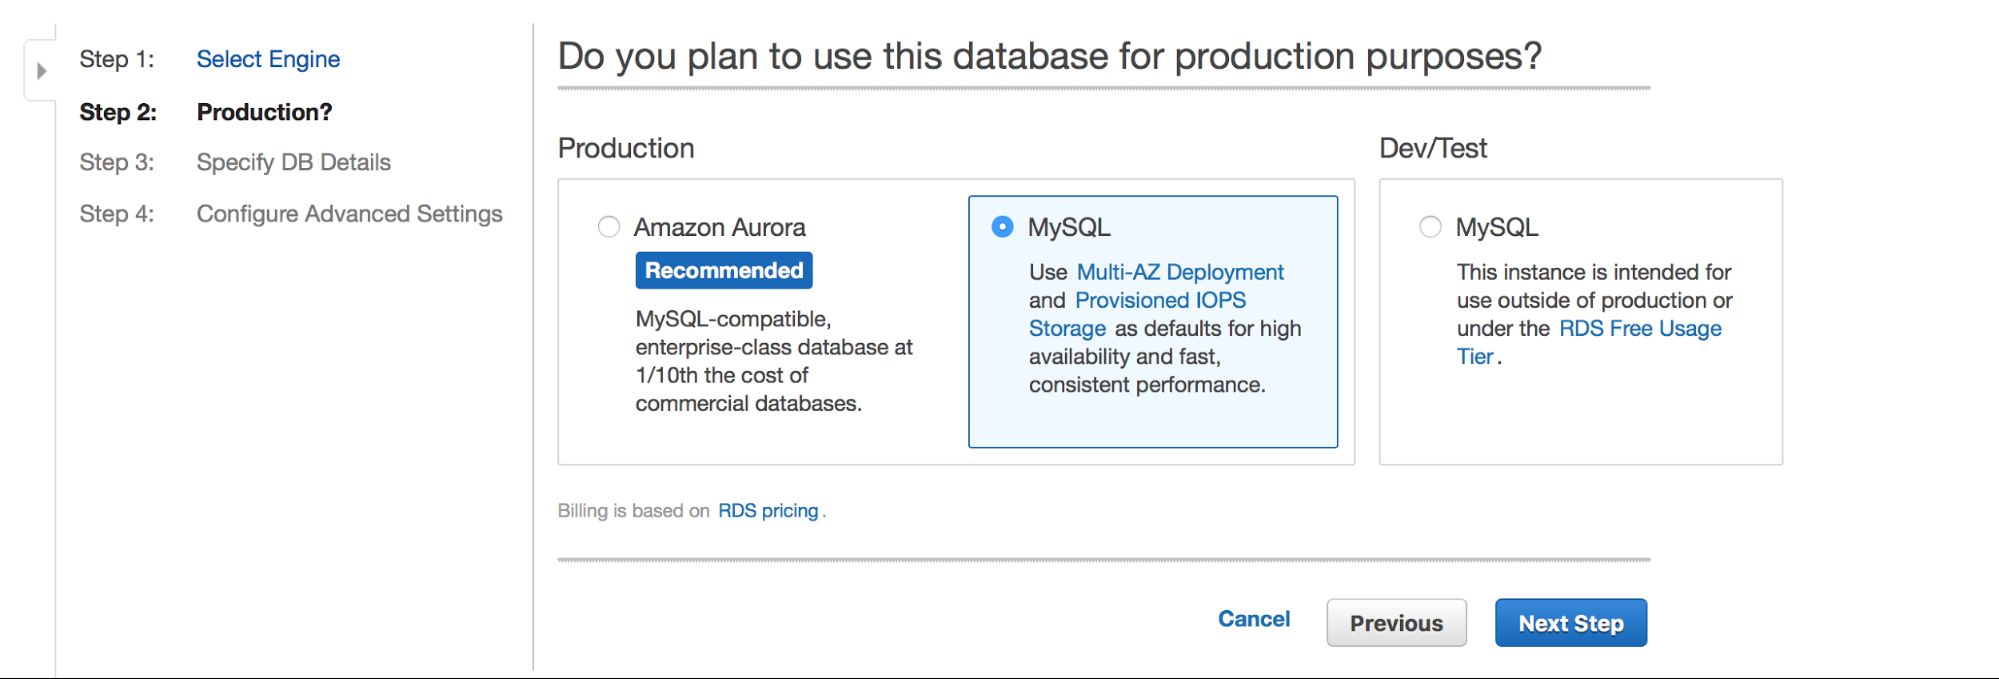
Task: Click the Production heading text
Action: [x=626, y=148]
